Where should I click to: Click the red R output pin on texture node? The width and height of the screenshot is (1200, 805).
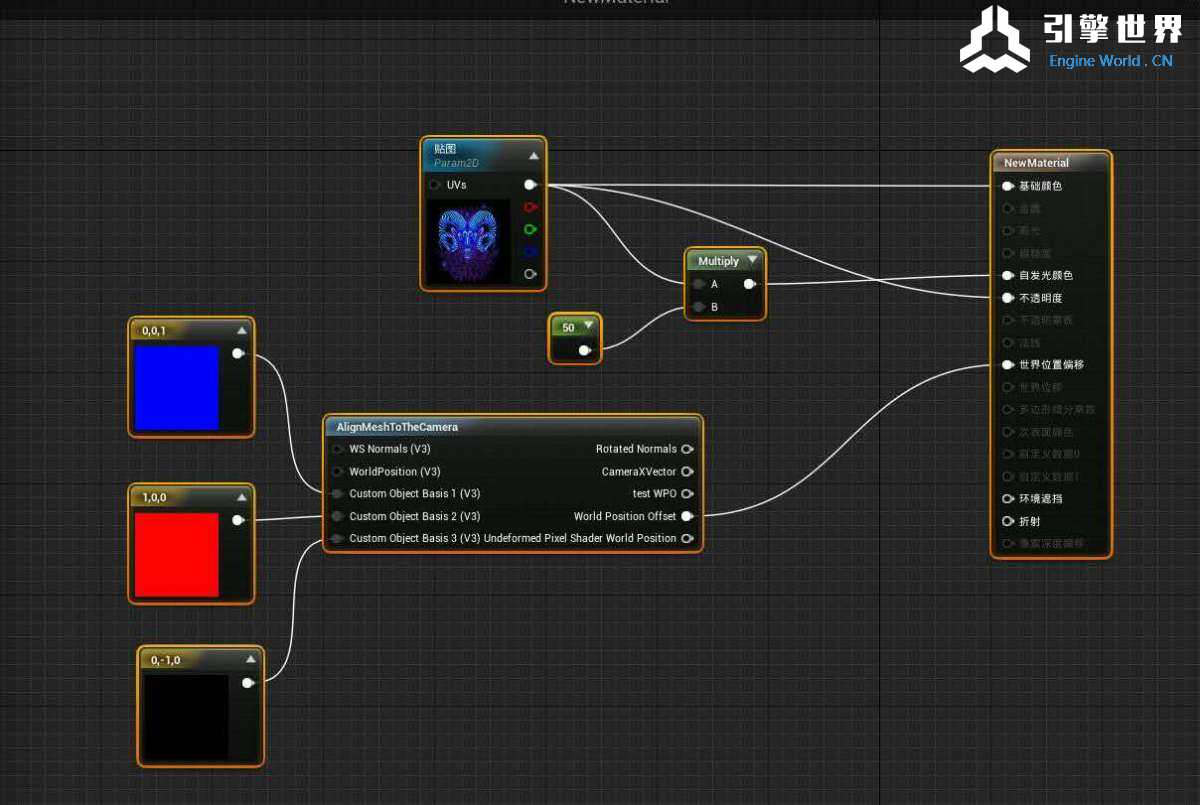pyautogui.click(x=530, y=207)
